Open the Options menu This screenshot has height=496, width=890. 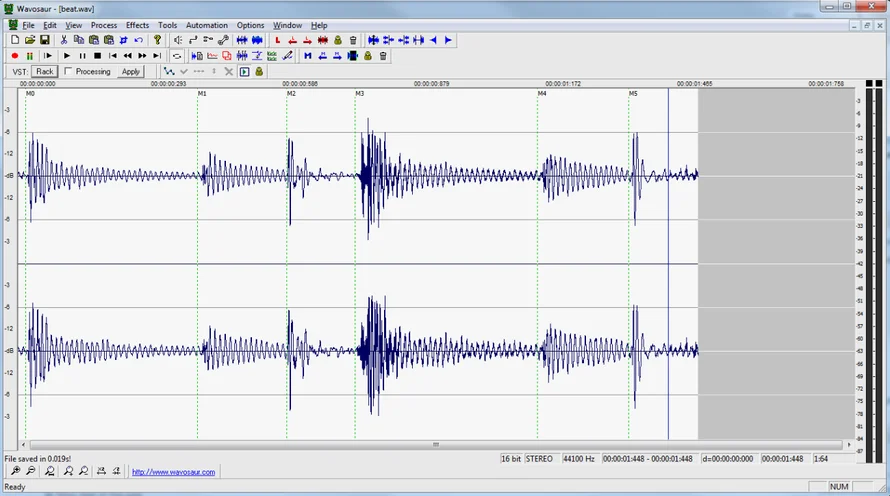click(x=250, y=25)
